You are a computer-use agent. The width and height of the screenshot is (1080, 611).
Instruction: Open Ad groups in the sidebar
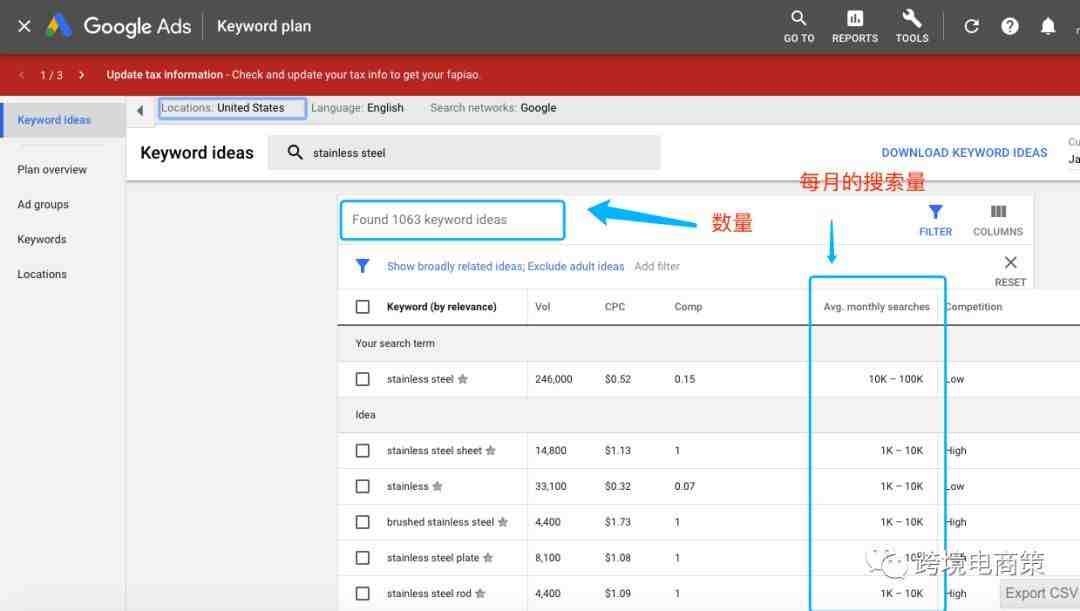point(43,205)
